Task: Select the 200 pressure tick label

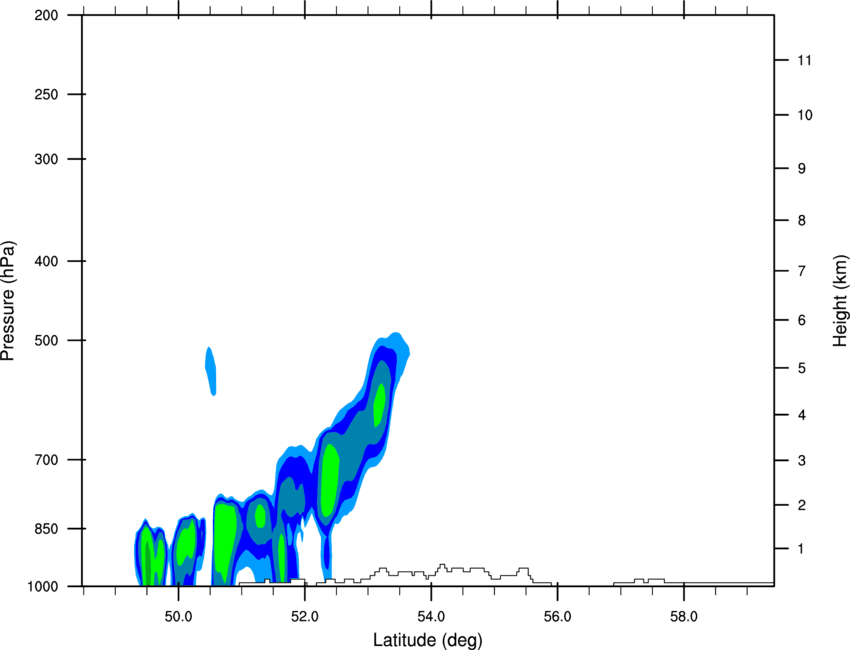Action: tap(46, 15)
